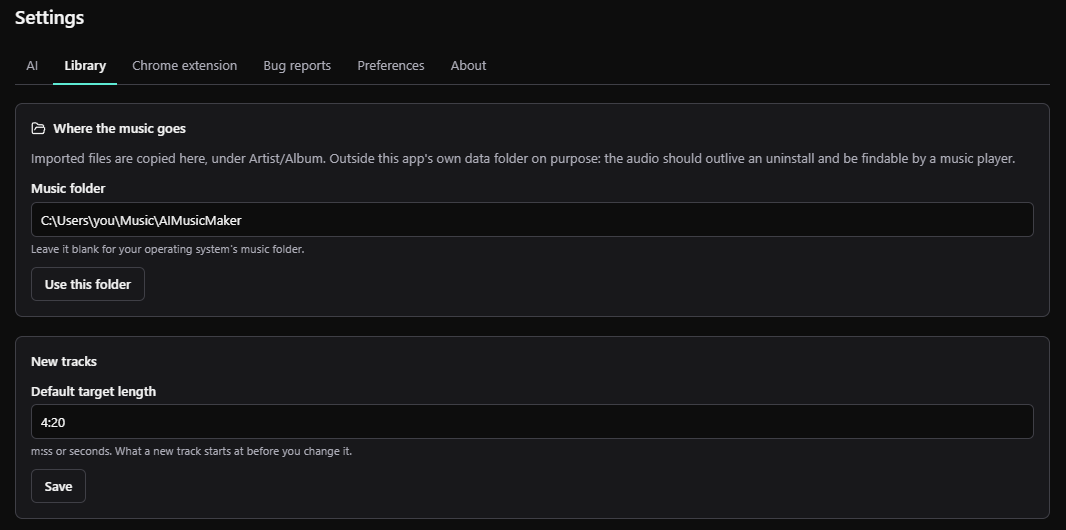The height and width of the screenshot is (530, 1066).
Task: Switch to the AI settings tab
Action: [x=32, y=66]
